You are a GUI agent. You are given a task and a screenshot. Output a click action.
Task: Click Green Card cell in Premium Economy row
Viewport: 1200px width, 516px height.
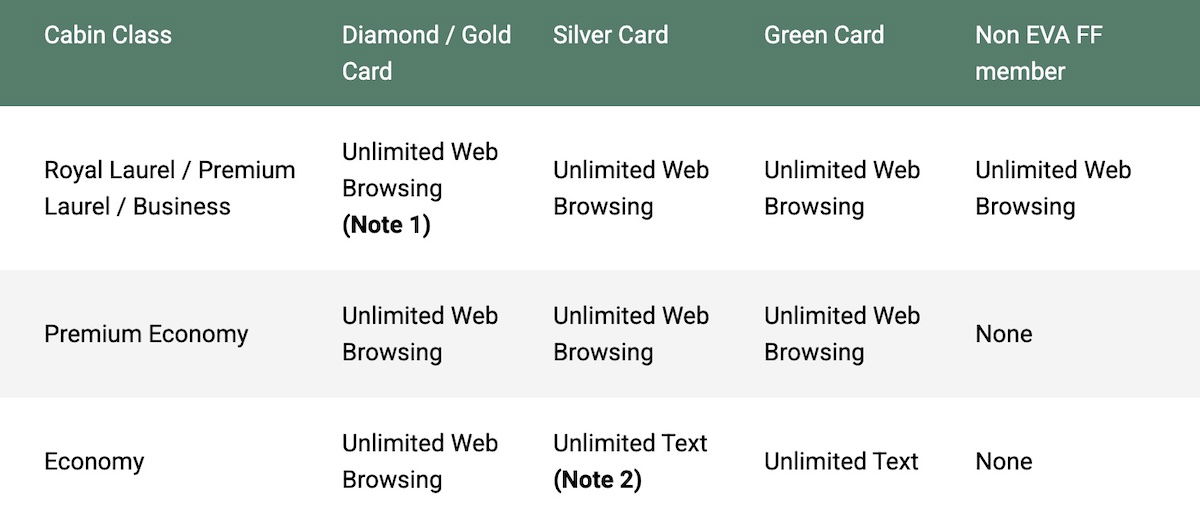coord(842,334)
